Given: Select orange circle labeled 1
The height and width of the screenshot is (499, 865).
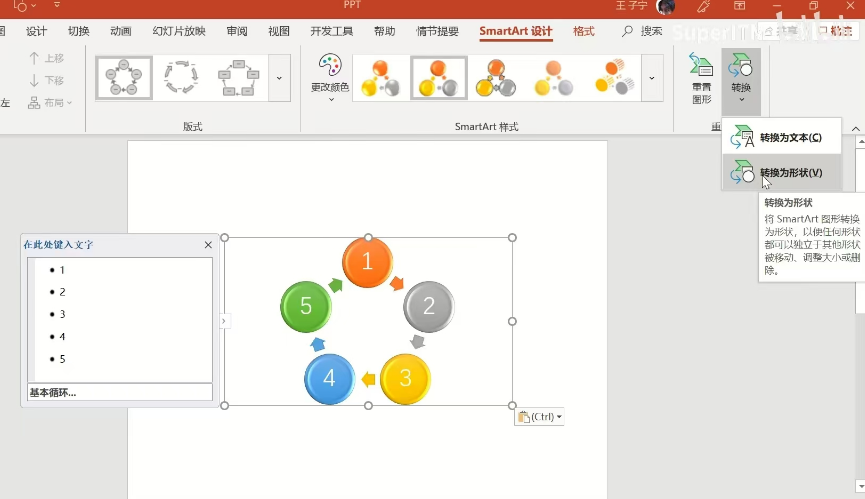Looking at the screenshot, I should (x=367, y=261).
